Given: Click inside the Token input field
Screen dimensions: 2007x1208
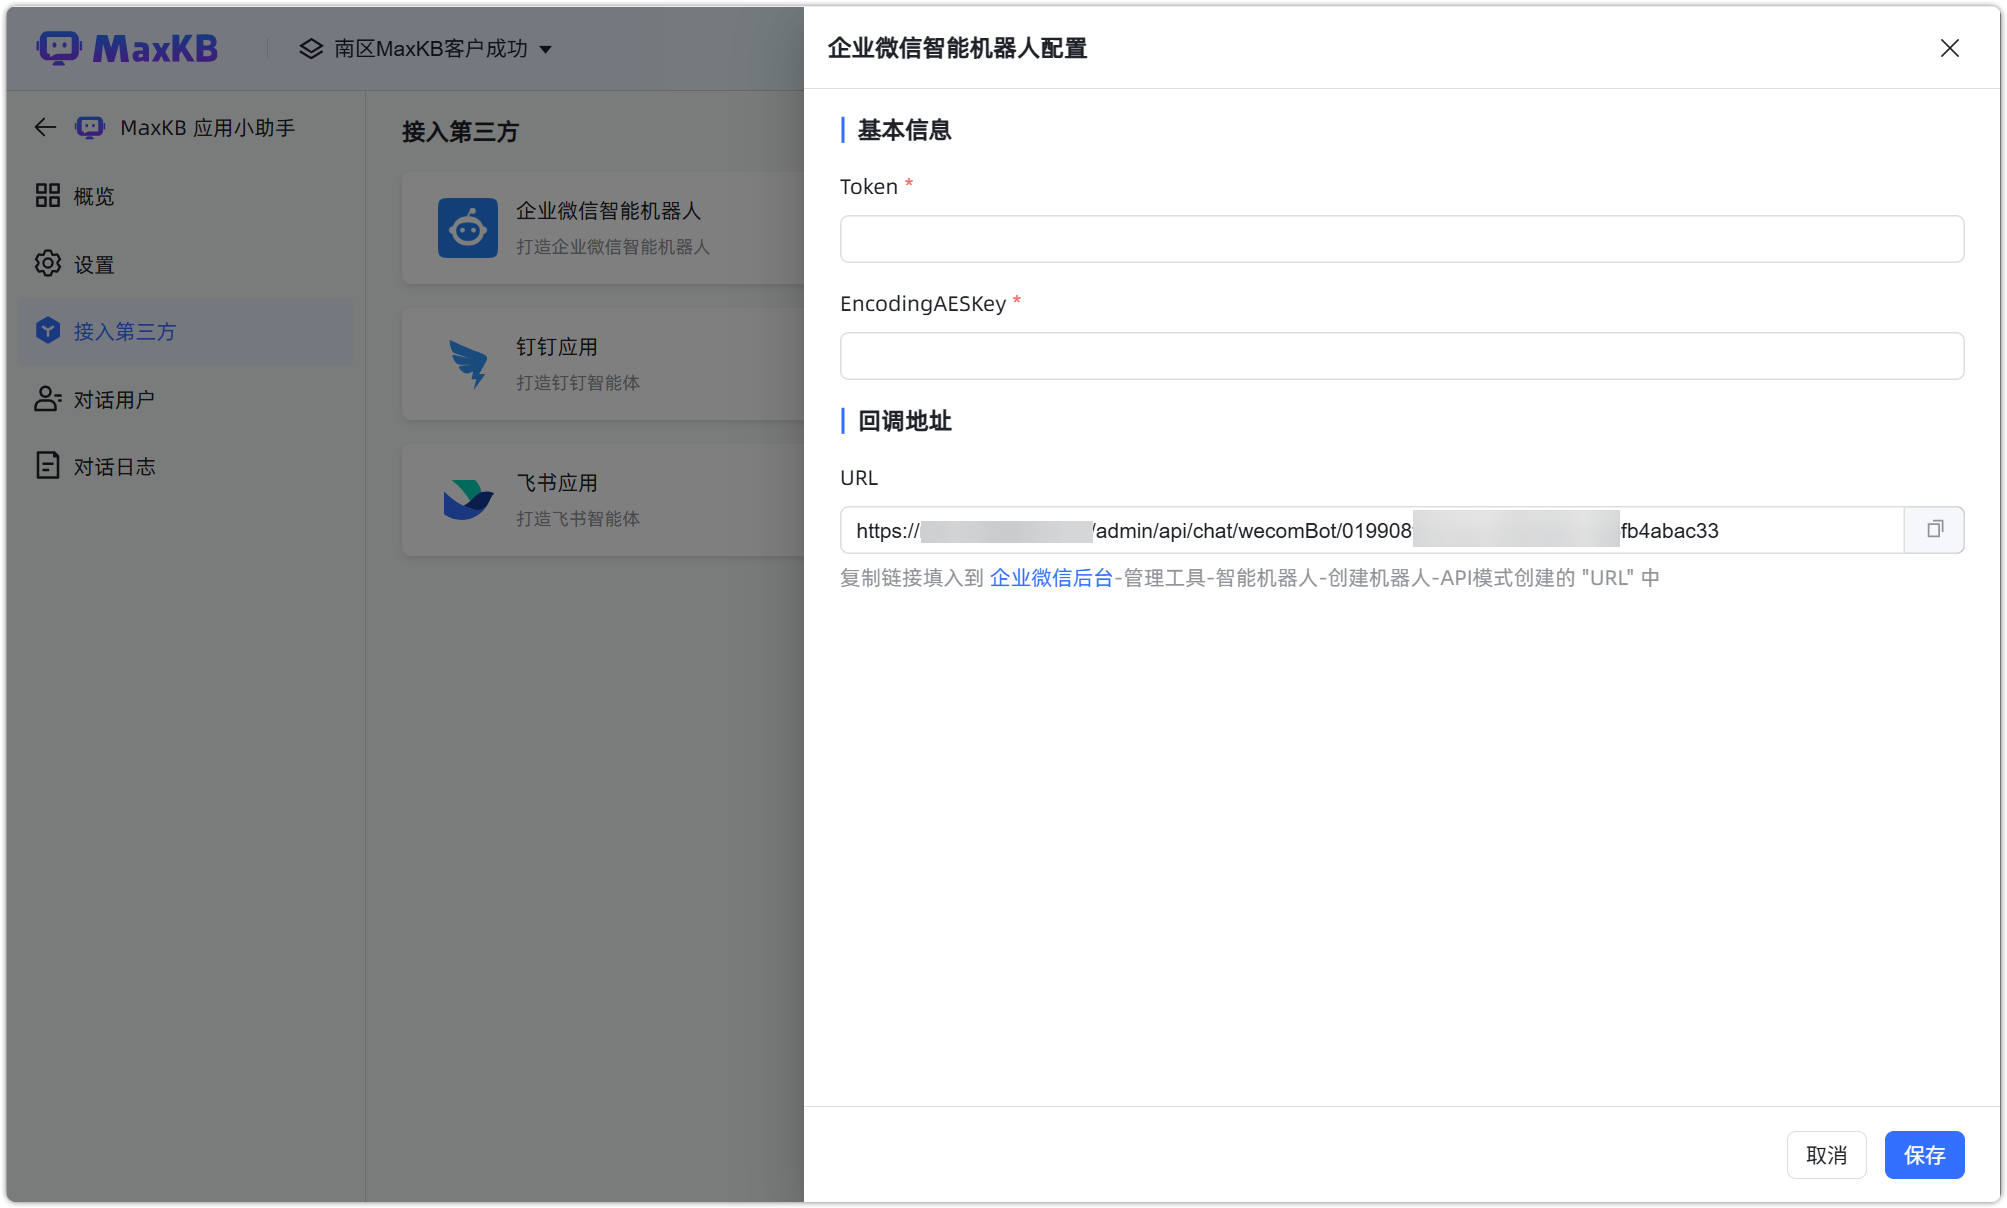Looking at the screenshot, I should (1400, 239).
